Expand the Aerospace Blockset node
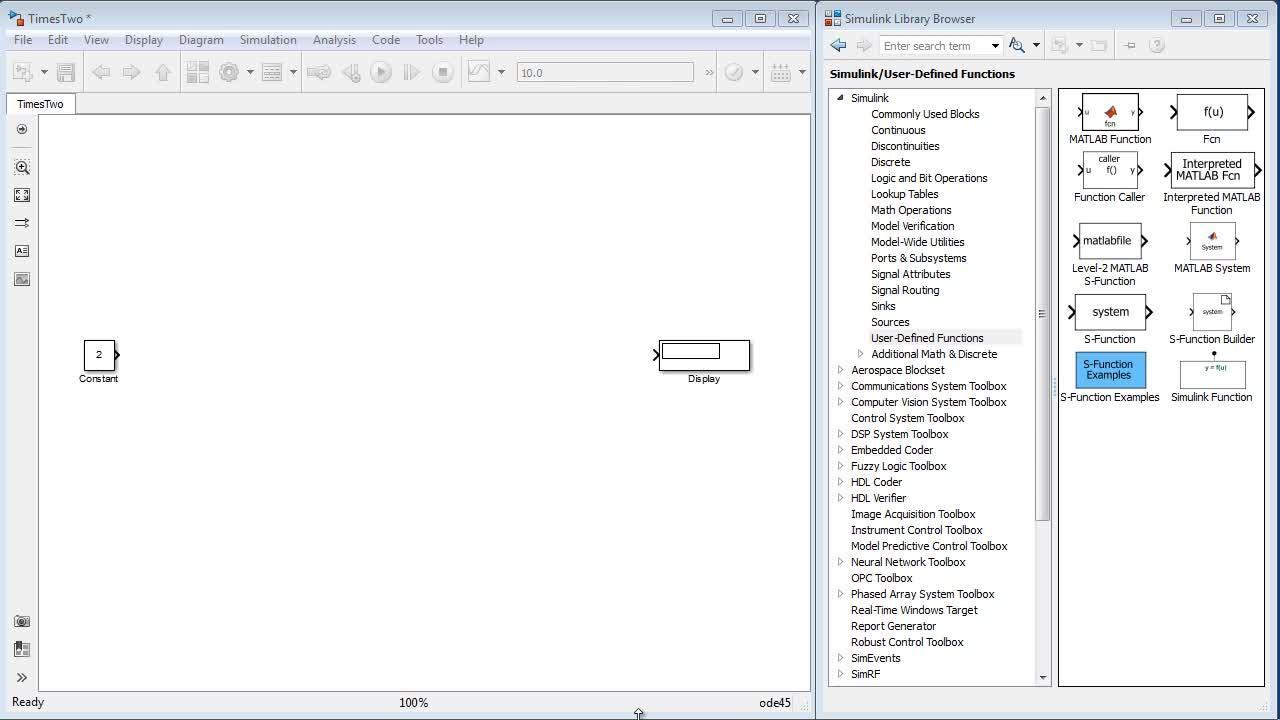 [x=840, y=370]
